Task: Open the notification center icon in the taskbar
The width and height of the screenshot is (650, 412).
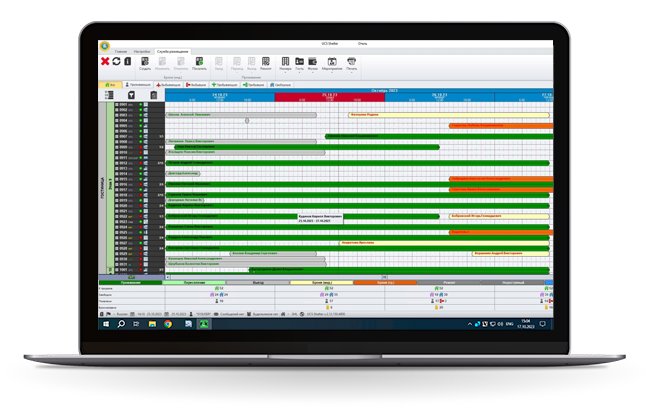Action: click(543, 324)
